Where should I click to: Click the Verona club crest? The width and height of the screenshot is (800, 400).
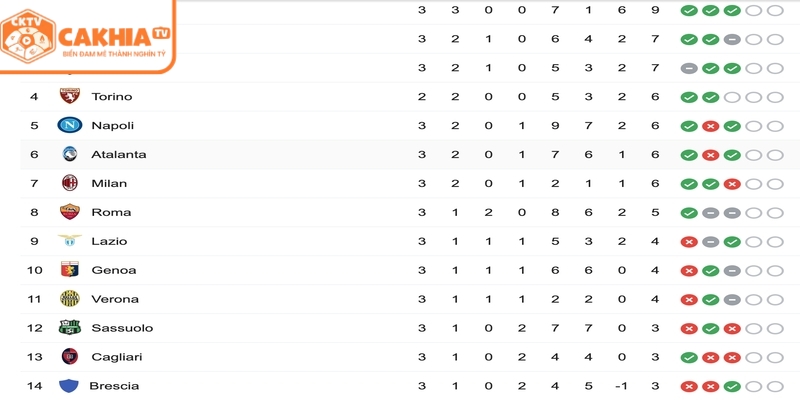69,299
